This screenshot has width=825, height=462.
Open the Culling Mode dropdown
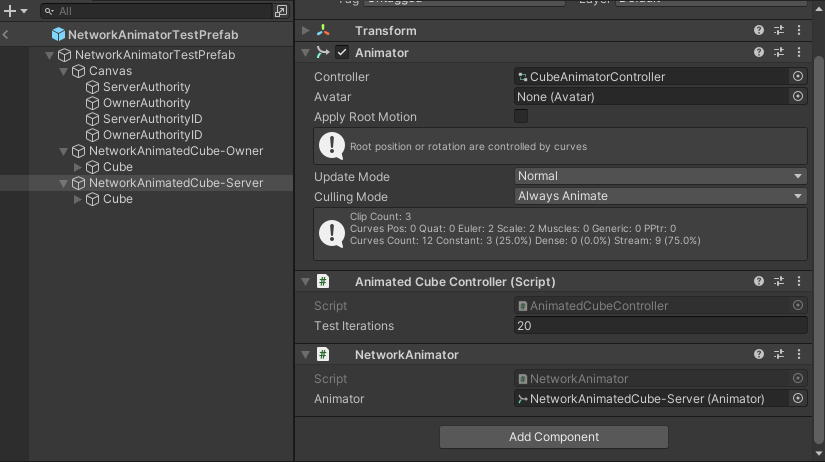660,196
